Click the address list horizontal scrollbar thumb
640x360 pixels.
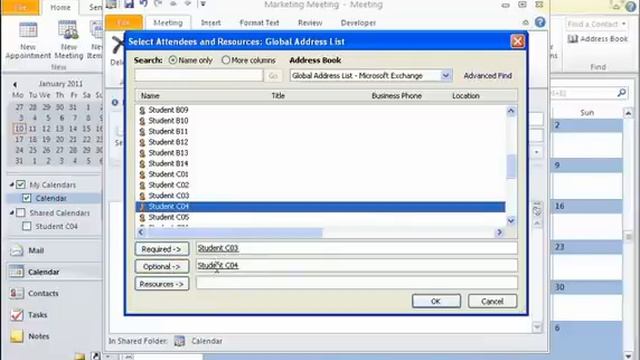(x=235, y=232)
